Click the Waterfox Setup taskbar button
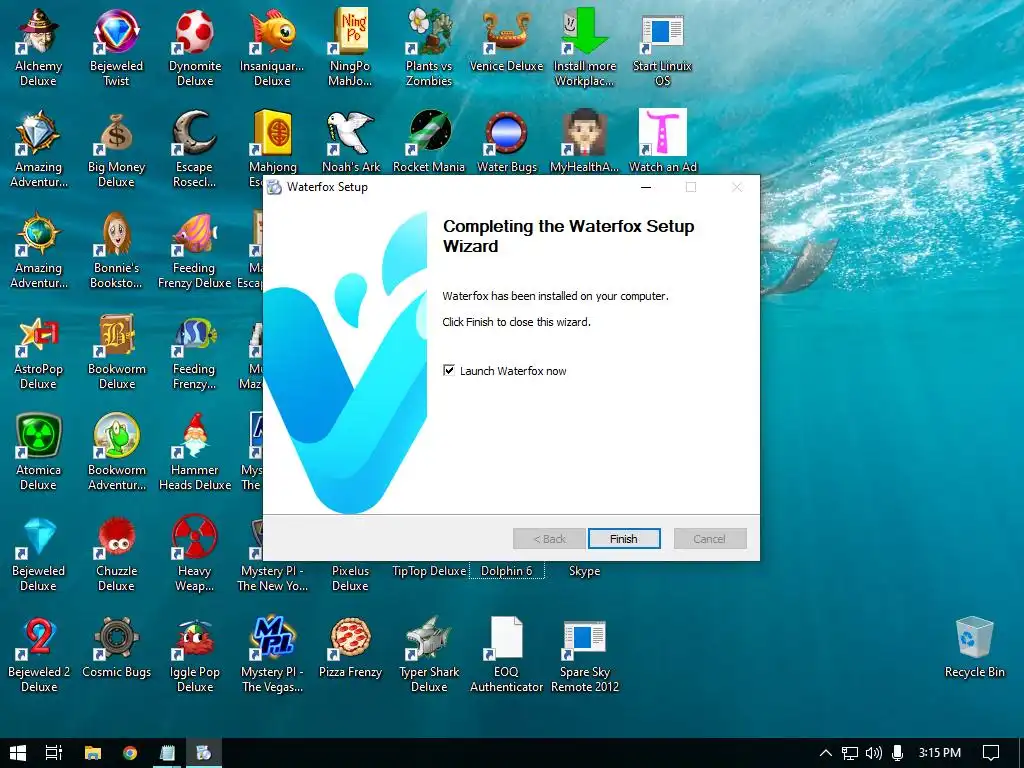Screen dimensions: 1024x768 [204, 753]
